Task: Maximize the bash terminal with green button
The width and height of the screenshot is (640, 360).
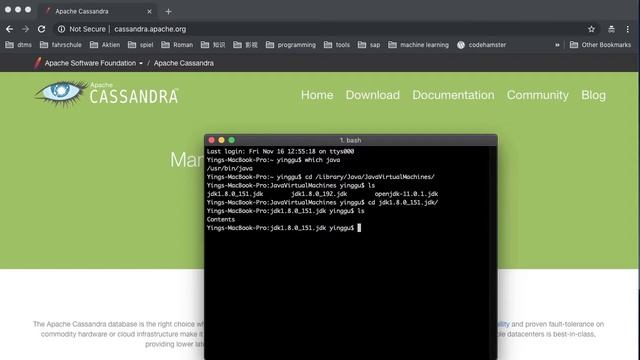Action: click(x=231, y=140)
